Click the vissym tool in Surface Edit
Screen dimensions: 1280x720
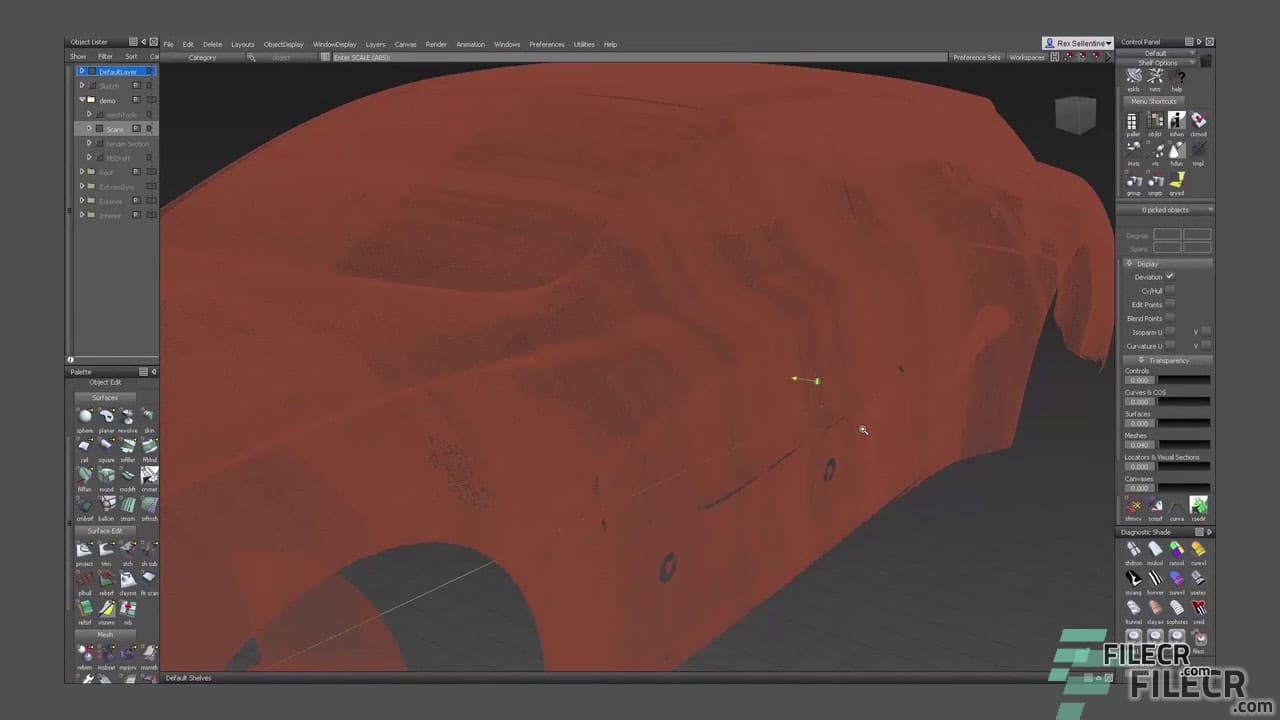[107, 608]
